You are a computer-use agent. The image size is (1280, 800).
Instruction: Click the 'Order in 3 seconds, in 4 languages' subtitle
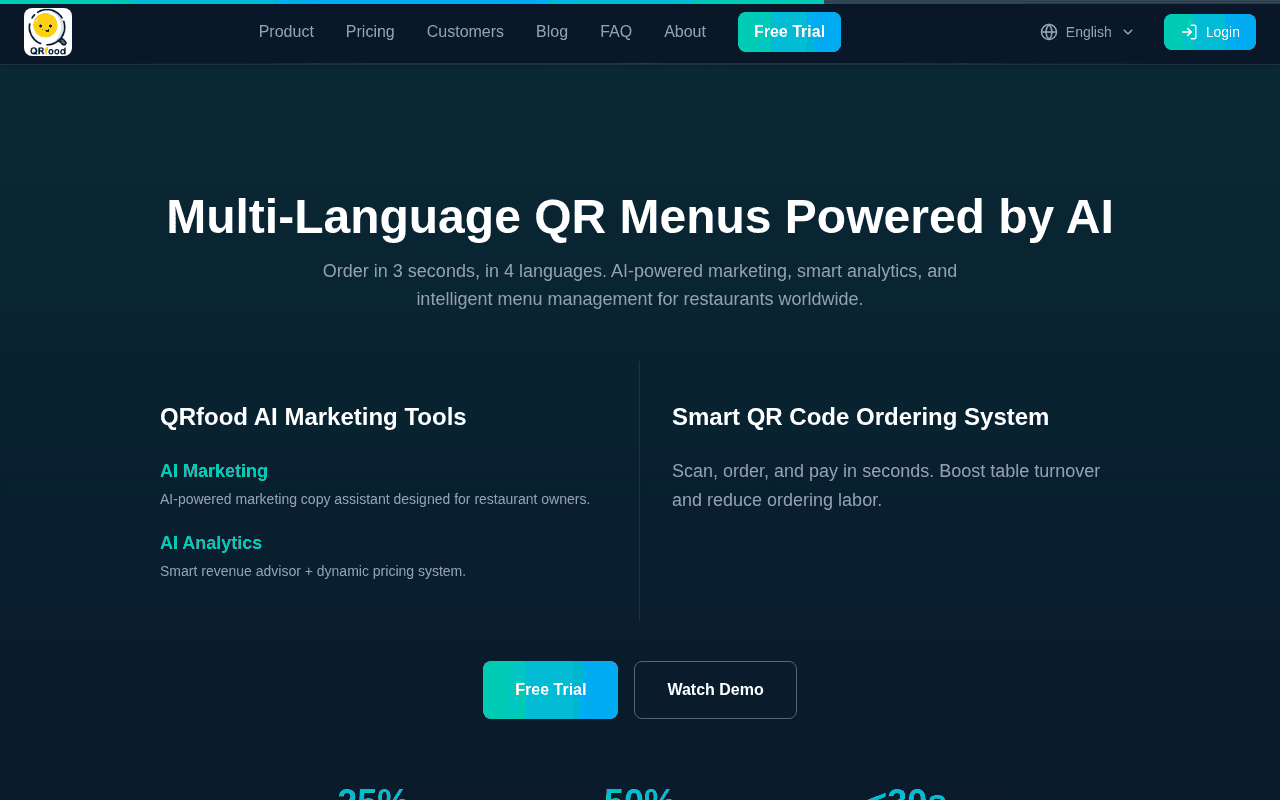(640, 285)
